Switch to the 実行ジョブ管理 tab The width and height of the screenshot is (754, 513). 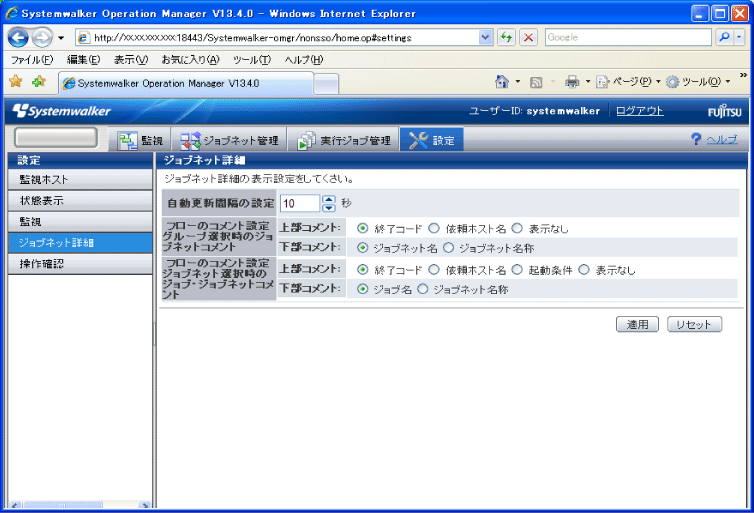[343, 140]
